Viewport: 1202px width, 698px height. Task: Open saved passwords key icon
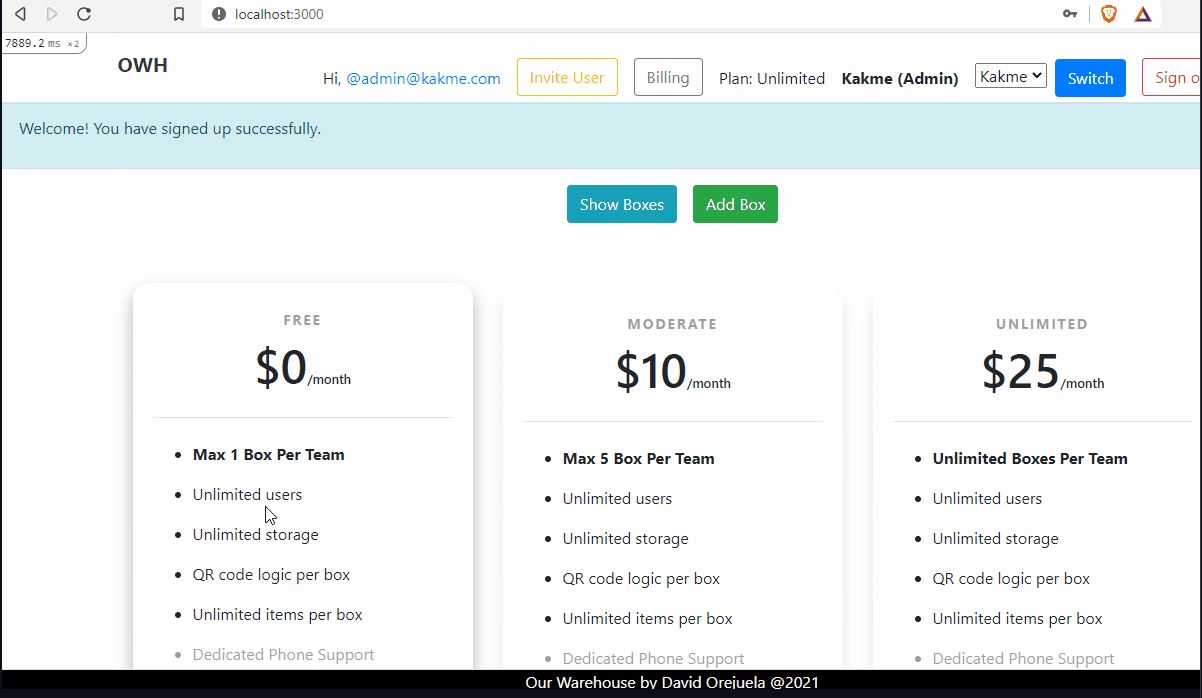pos(1070,14)
